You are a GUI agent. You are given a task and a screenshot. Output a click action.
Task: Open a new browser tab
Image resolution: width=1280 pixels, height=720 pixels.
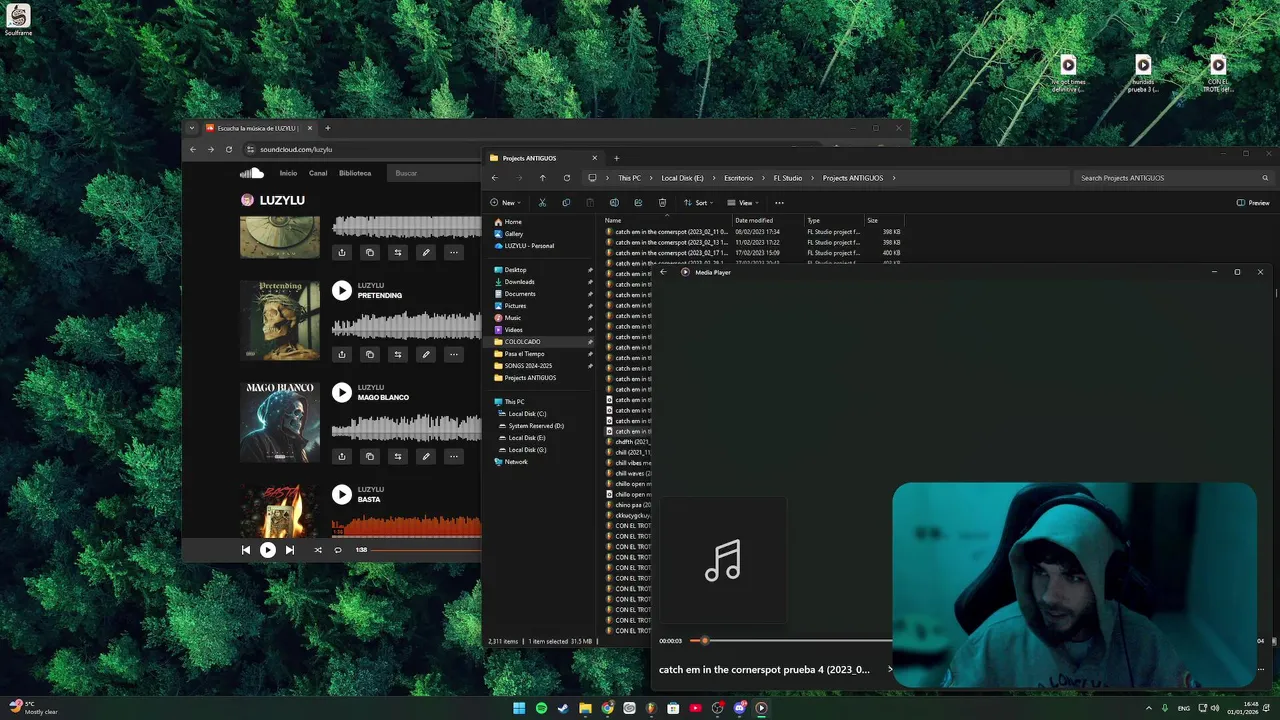(x=327, y=128)
